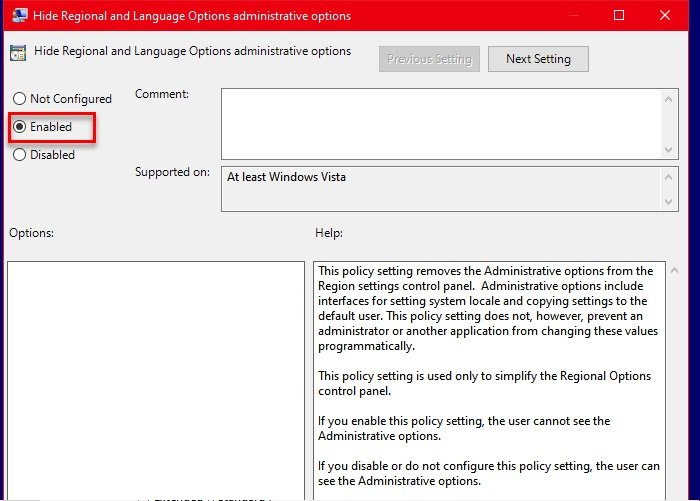Viewport: 700px width, 501px height.
Task: Close the policy setting dialog
Action: tap(666, 15)
